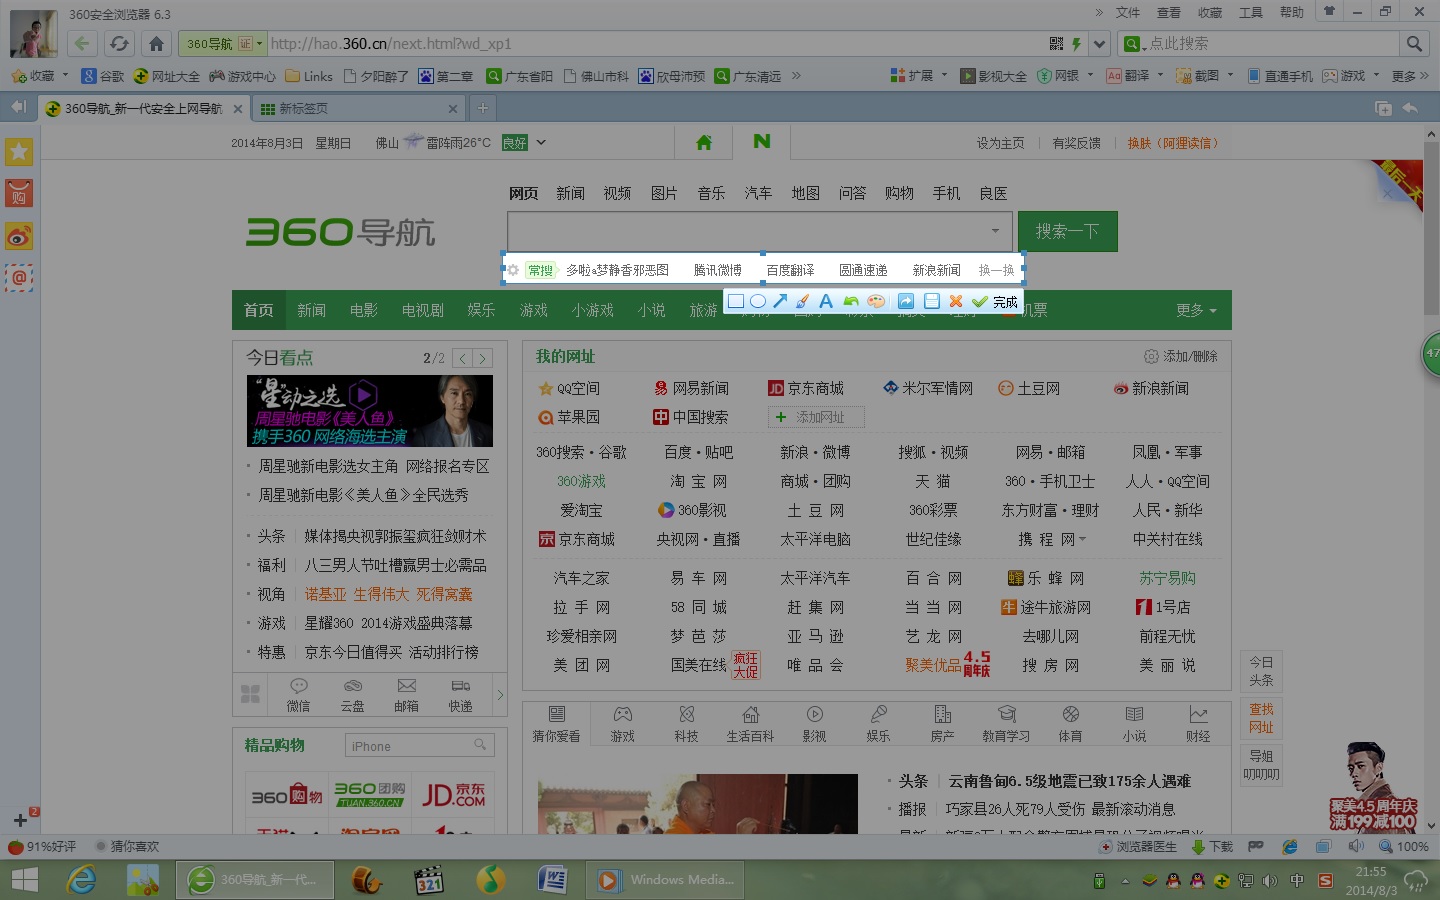Viewport: 1440px width, 900px height.
Task: Focus the 点此搜索 browser search field
Action: point(1270,44)
